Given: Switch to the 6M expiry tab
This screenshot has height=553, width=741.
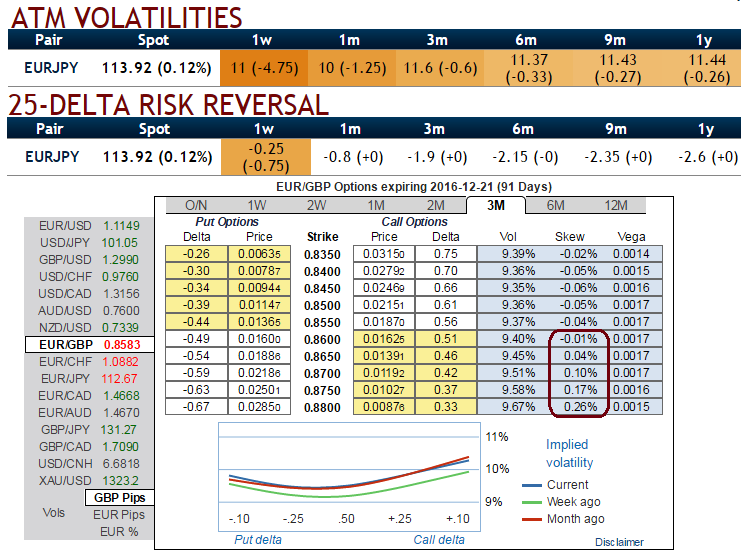Looking at the screenshot, I should coord(555,205).
